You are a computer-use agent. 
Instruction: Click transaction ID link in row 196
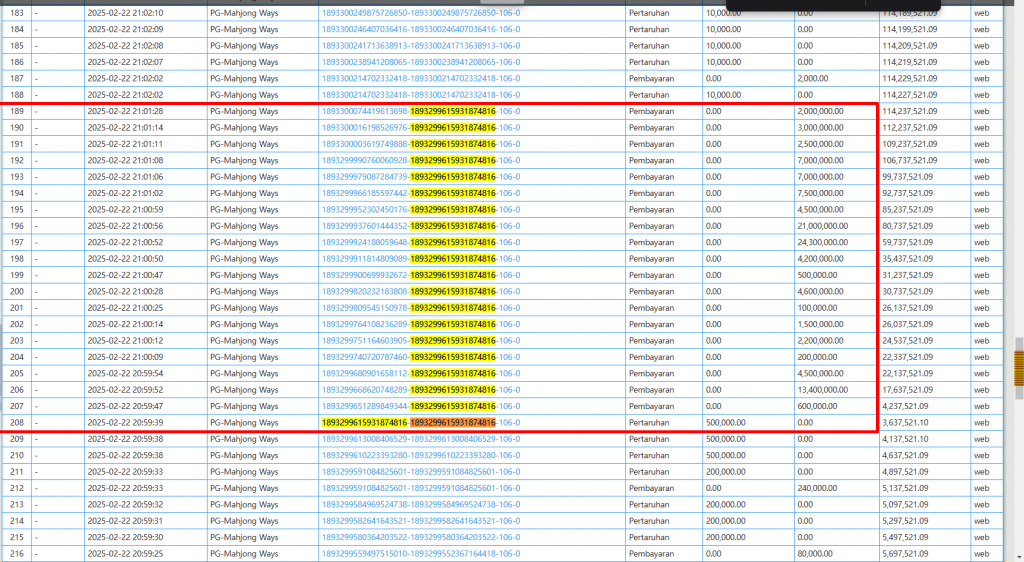[x=420, y=226]
